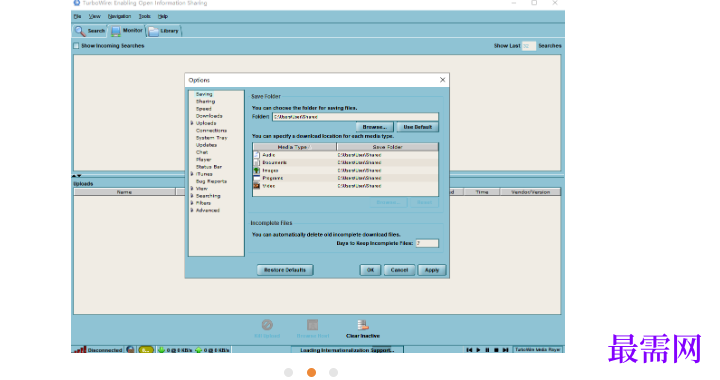Viewport: 720px width, 380px height.
Task: Click the Images media type tree icon
Action: (257, 170)
